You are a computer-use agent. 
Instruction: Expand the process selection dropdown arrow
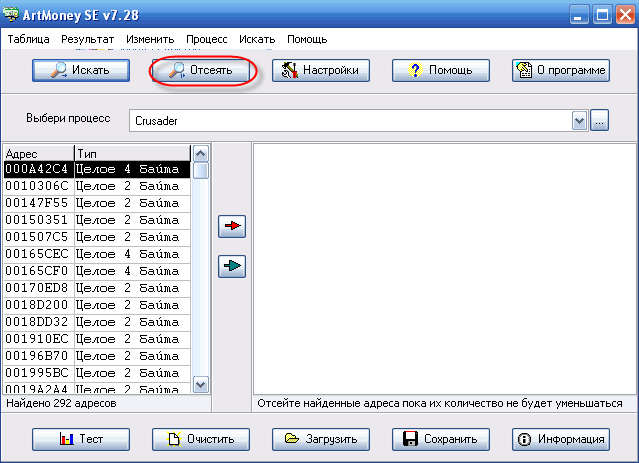(579, 121)
